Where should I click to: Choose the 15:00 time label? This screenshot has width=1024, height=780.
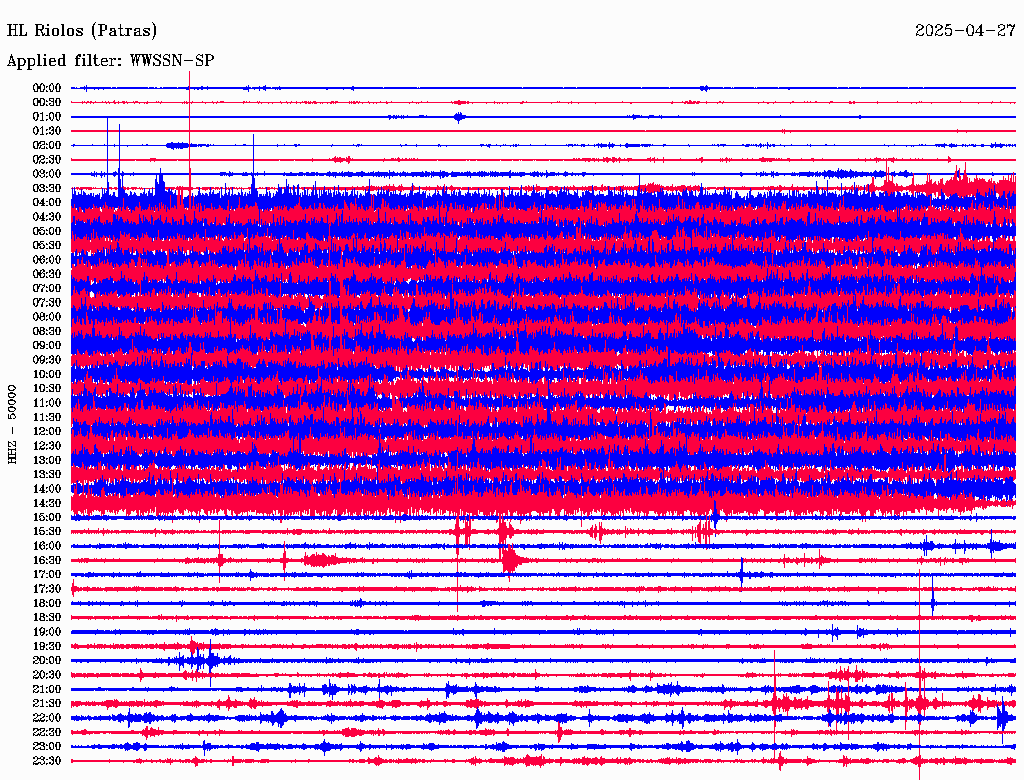click(x=47, y=518)
